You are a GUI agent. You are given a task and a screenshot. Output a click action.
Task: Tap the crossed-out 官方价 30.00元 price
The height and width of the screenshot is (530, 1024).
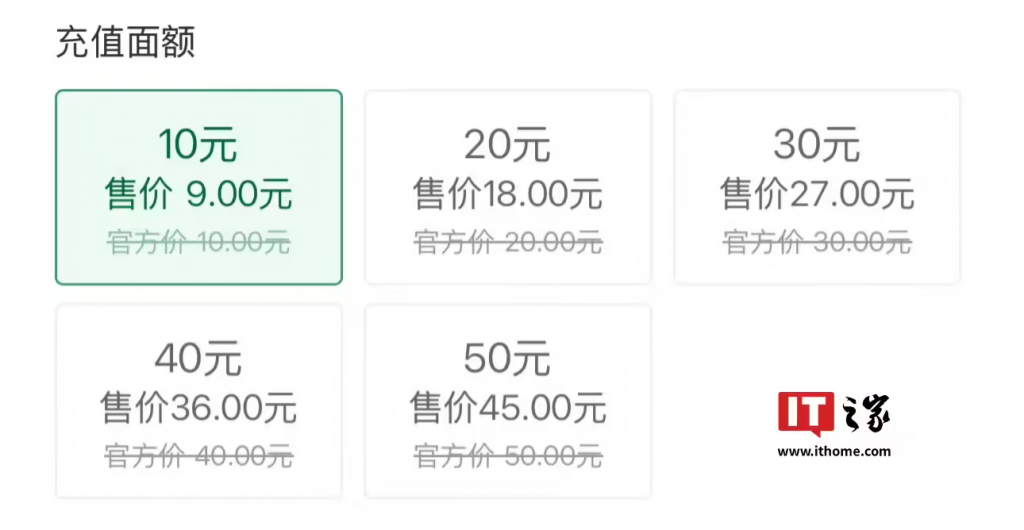(x=816, y=242)
